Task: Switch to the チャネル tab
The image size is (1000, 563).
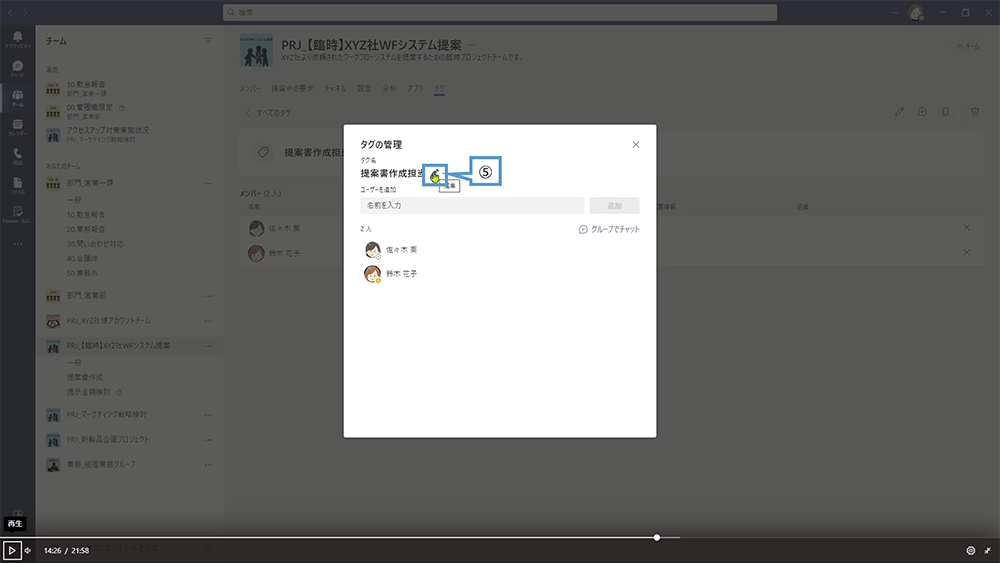Action: click(x=335, y=89)
